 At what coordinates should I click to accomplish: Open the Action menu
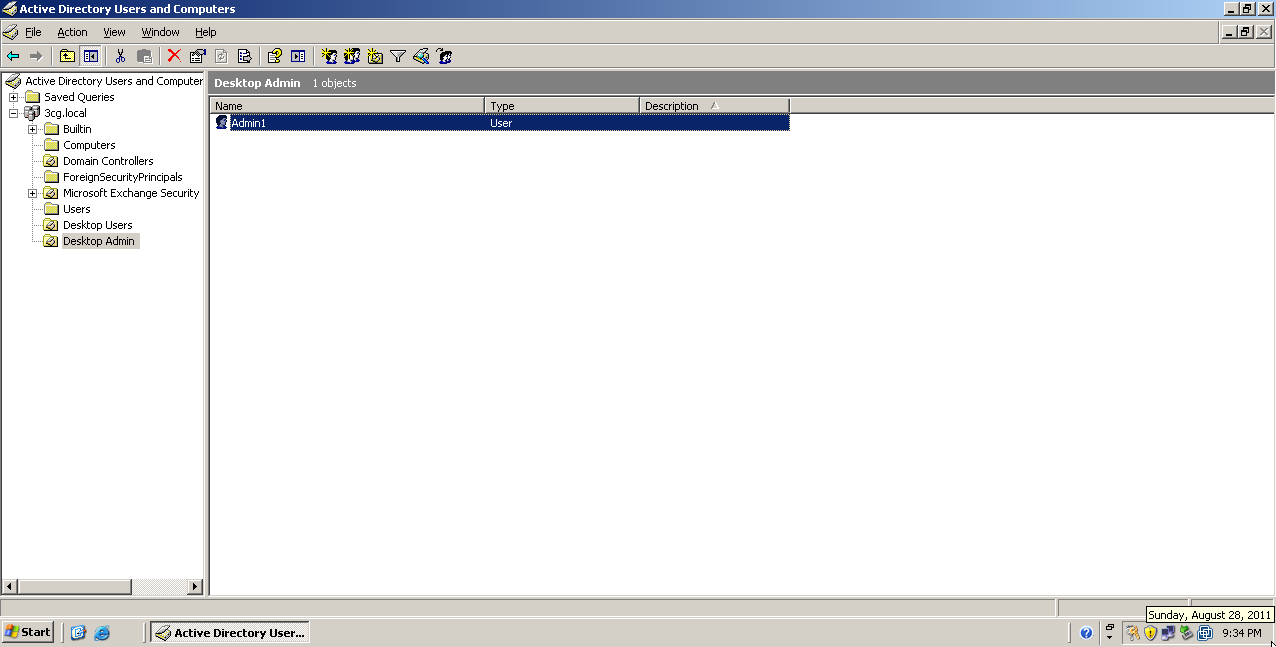[x=72, y=32]
